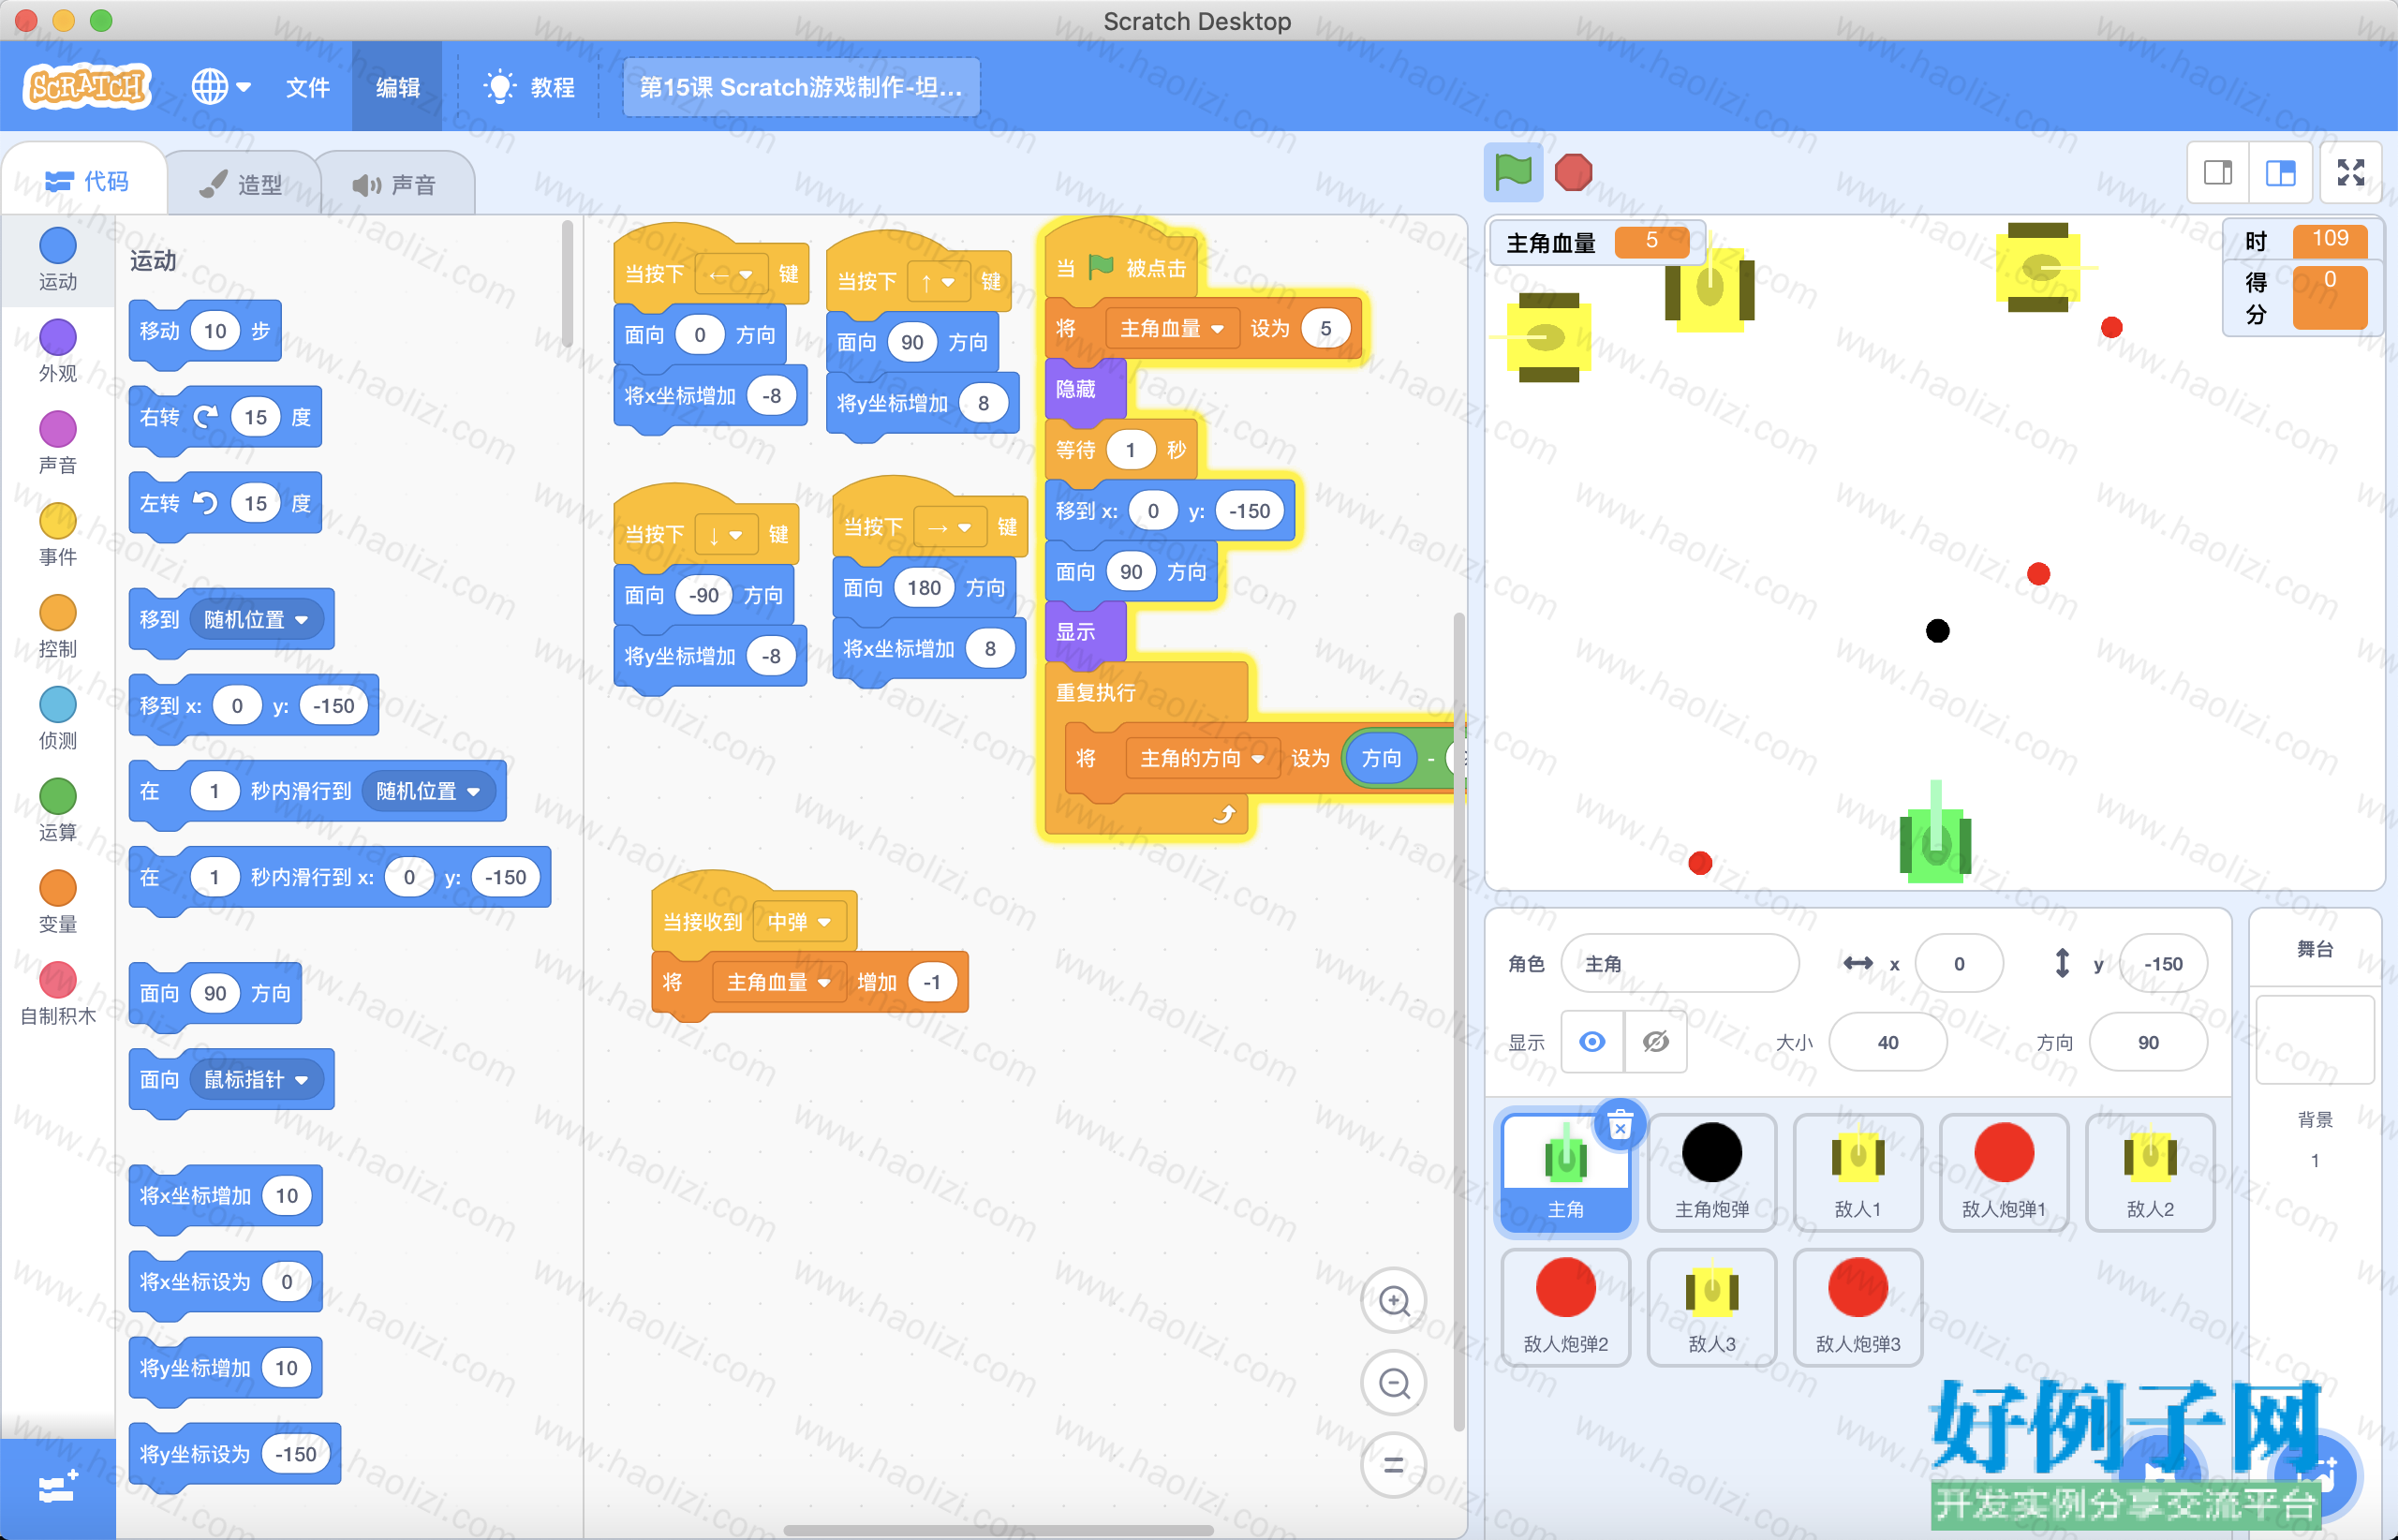Select the 敌人3 sprite
Image resolution: width=2398 pixels, height=1540 pixels.
tap(1712, 1306)
